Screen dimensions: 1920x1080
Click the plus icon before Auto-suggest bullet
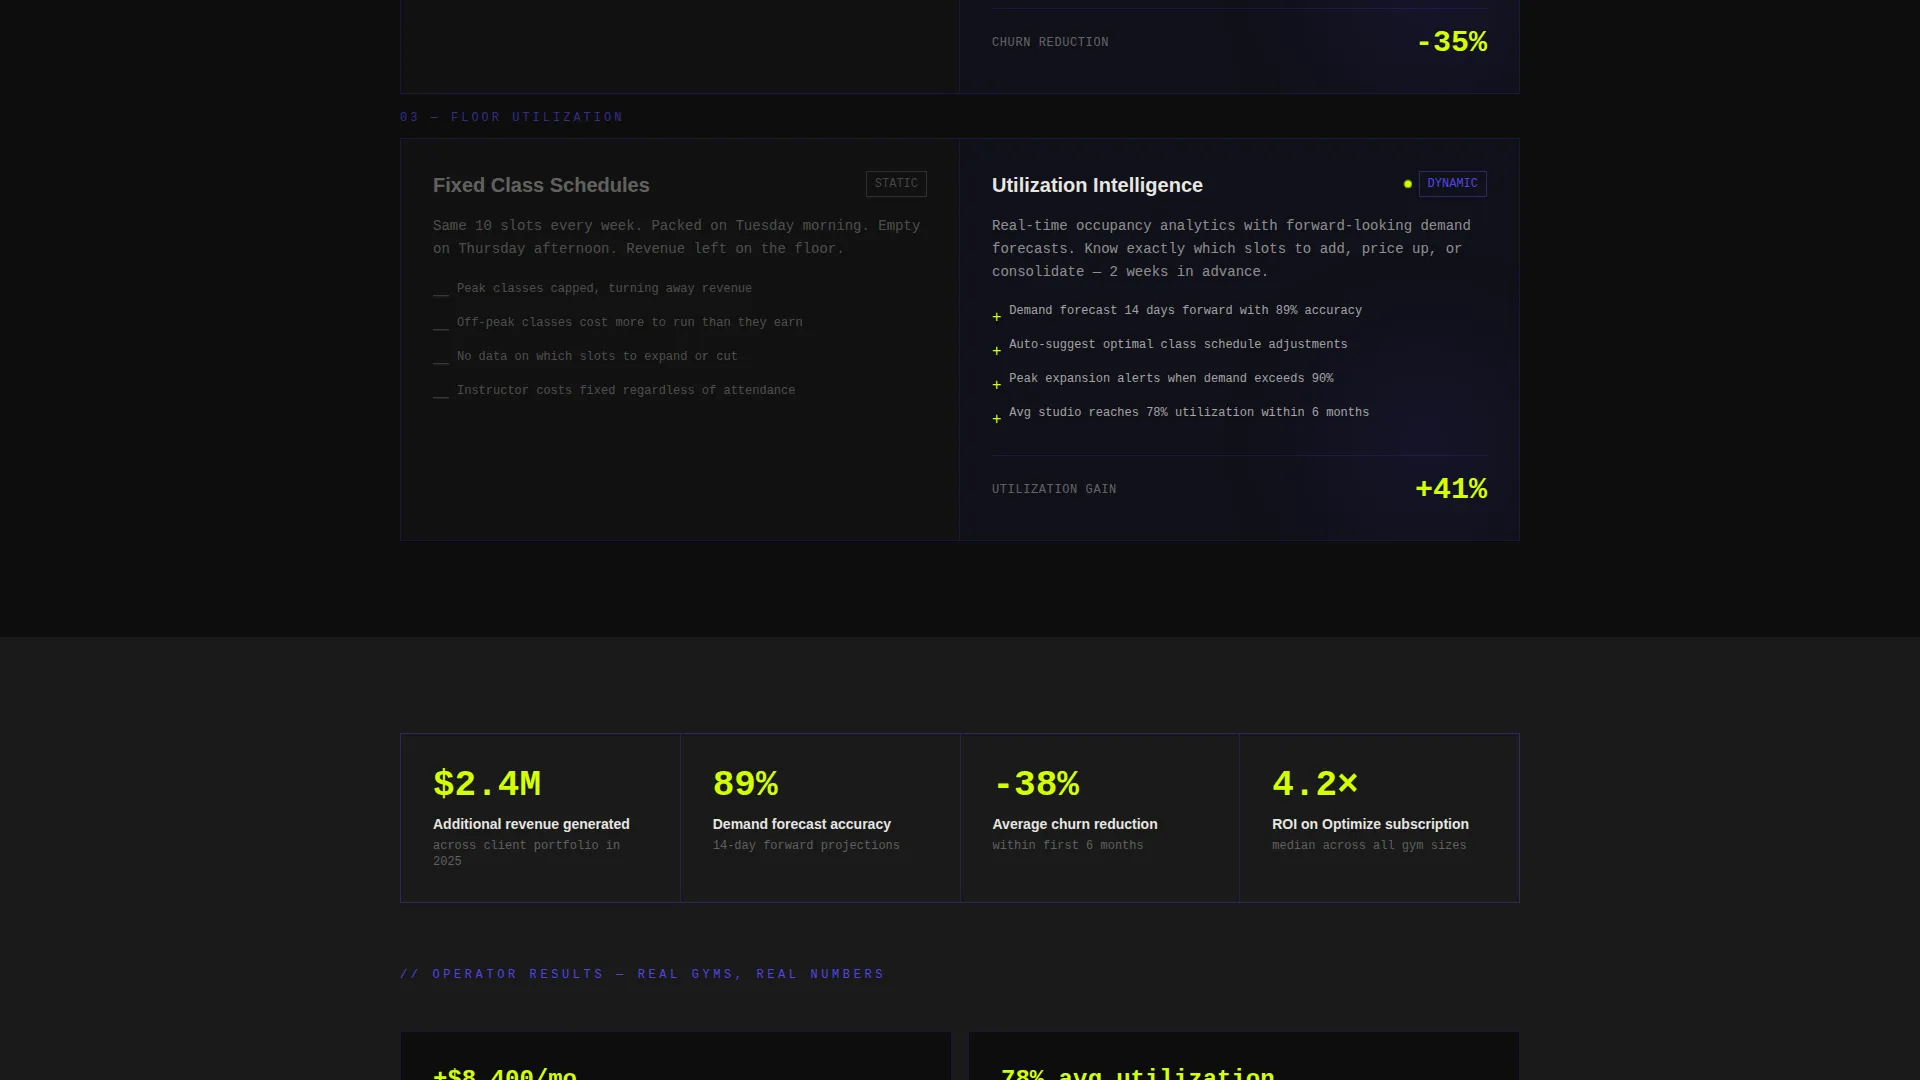[997, 351]
